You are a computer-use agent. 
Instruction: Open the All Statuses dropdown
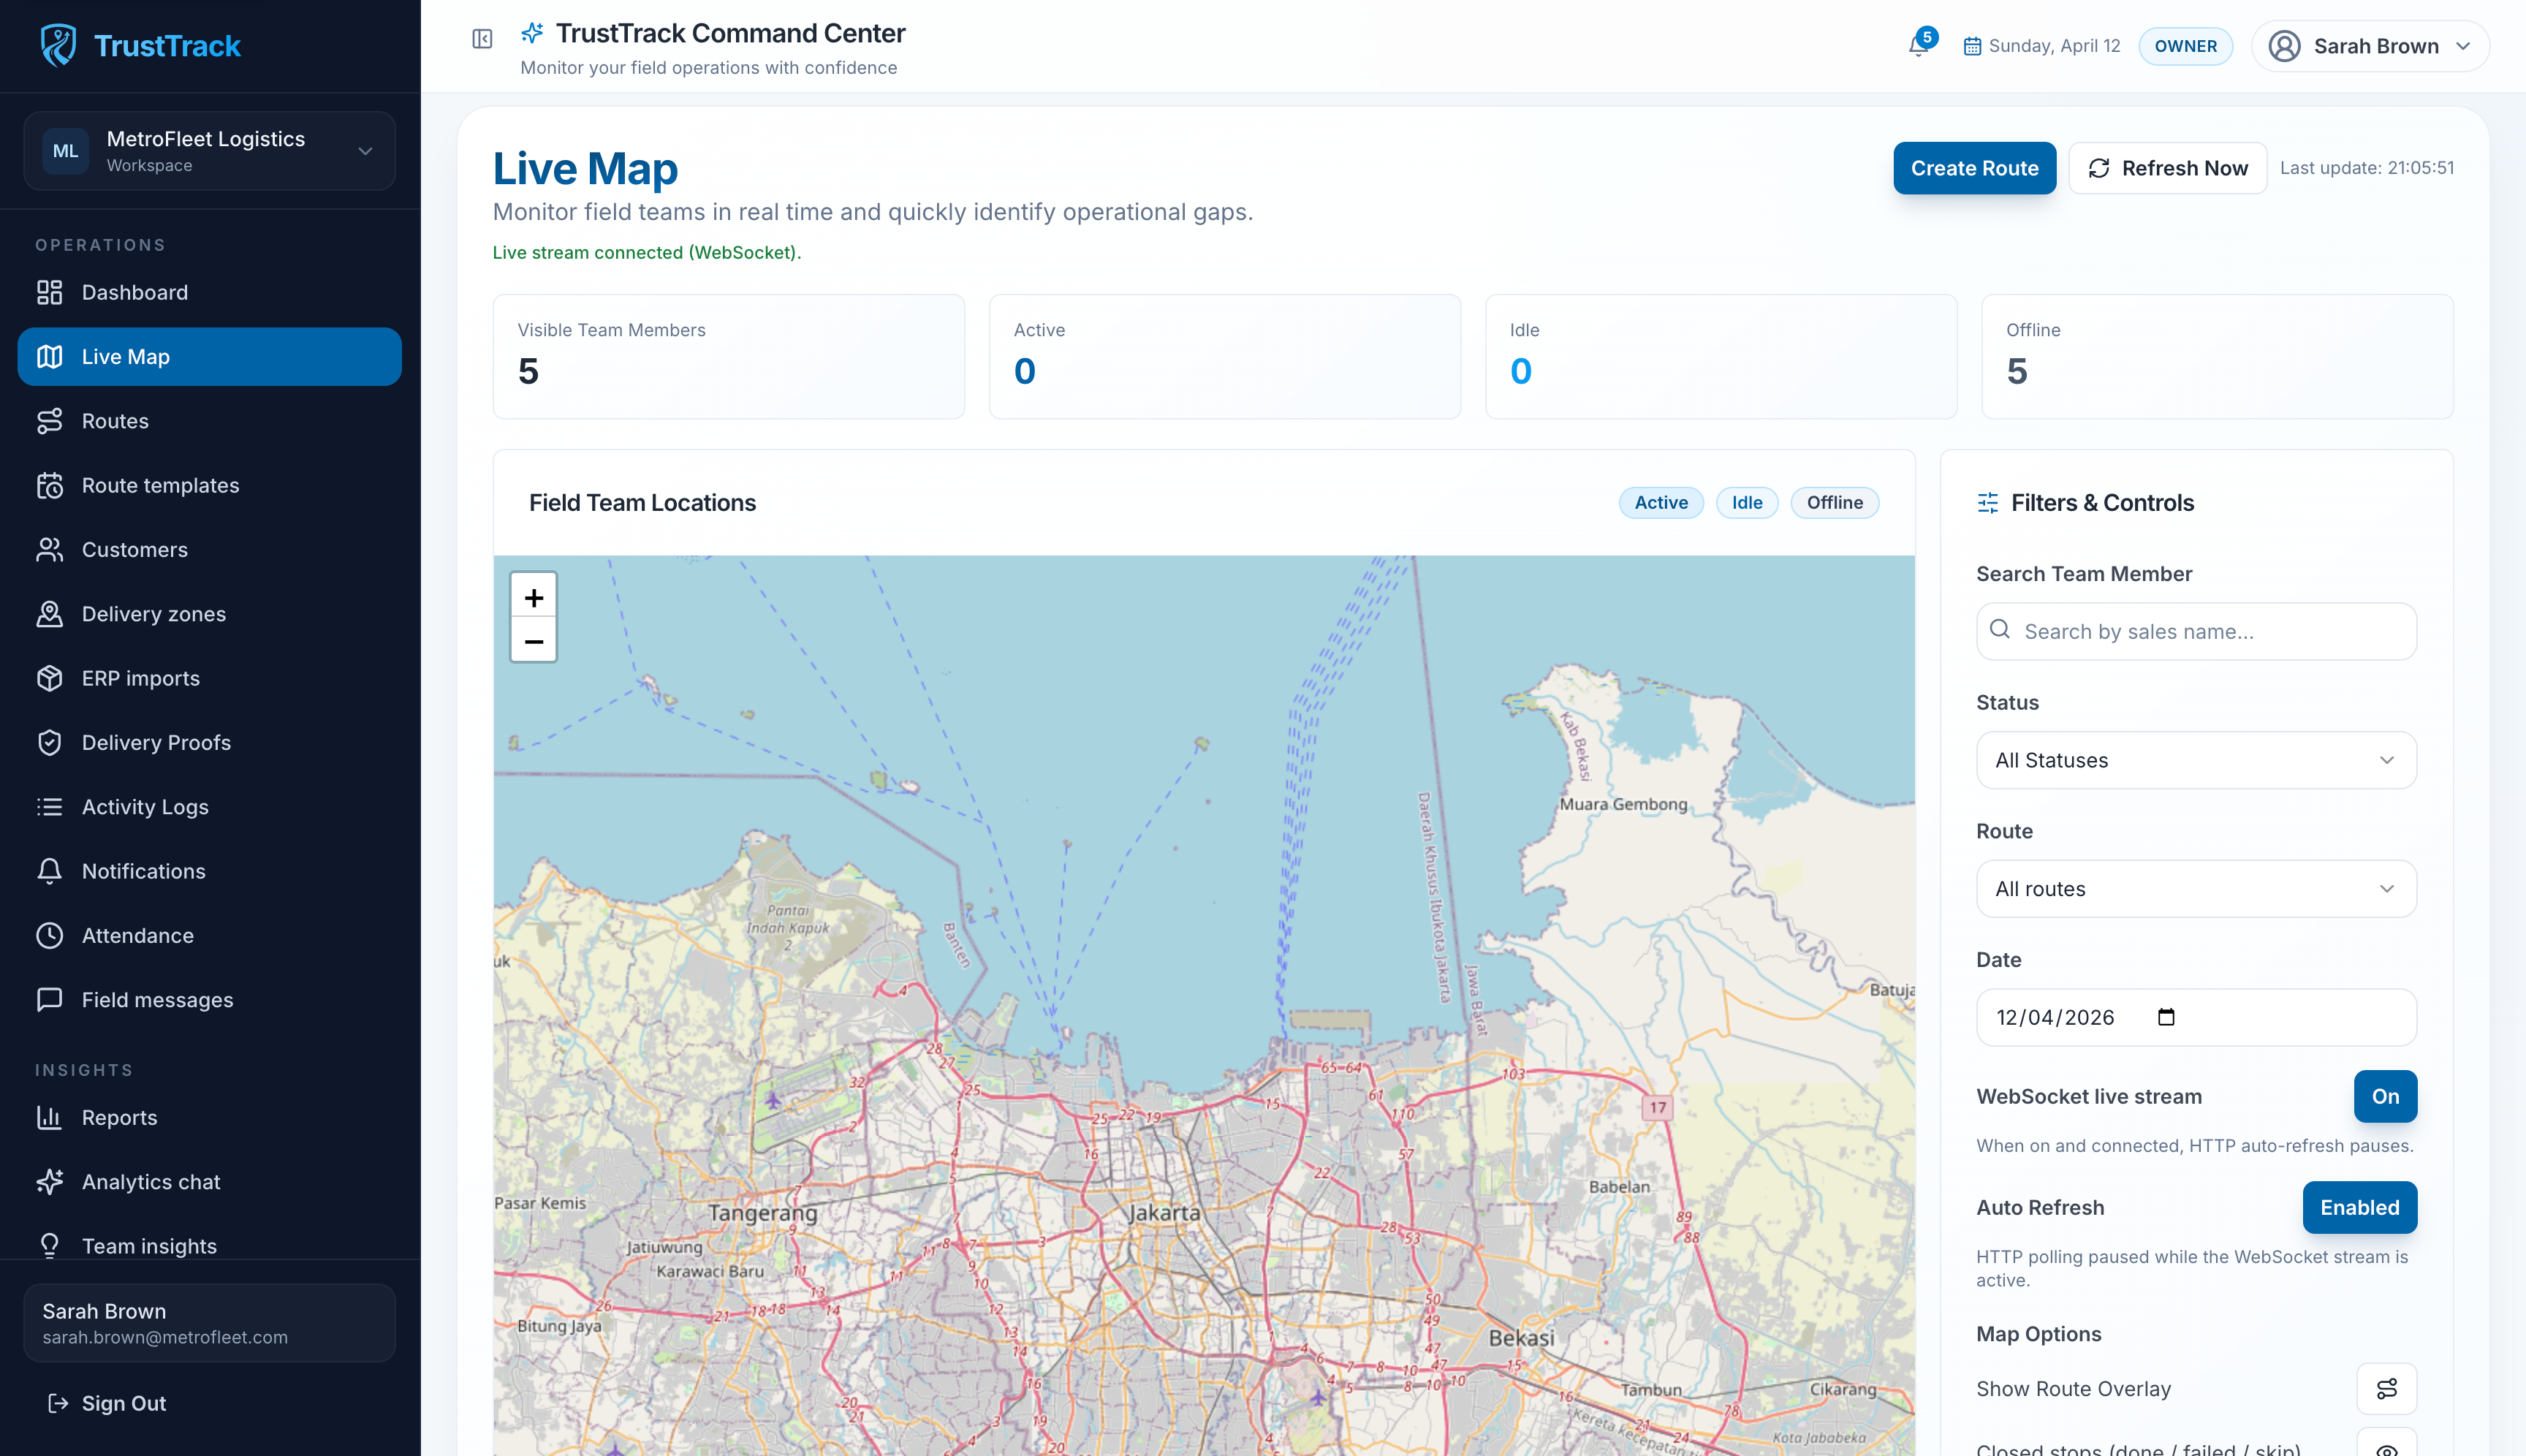coord(2196,760)
